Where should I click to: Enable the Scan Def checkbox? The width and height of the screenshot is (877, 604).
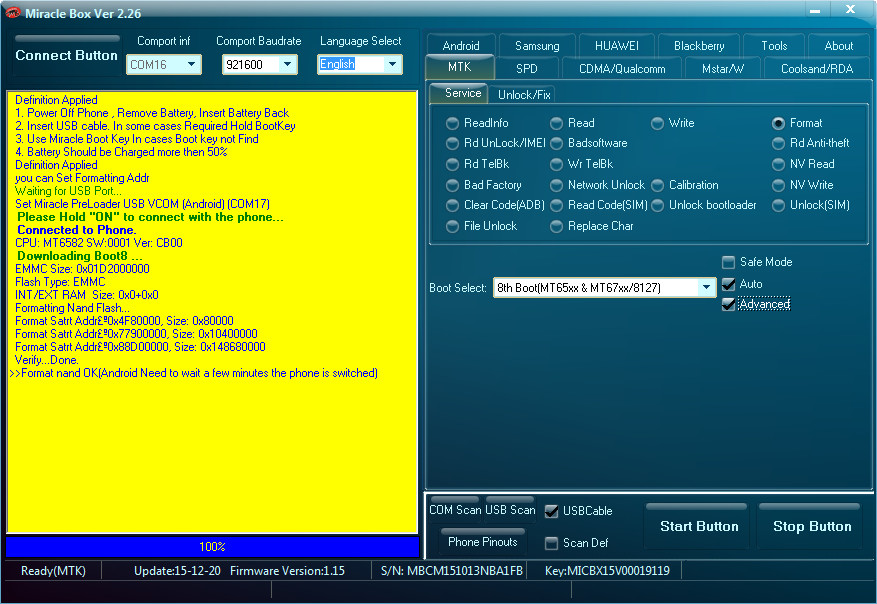(551, 543)
